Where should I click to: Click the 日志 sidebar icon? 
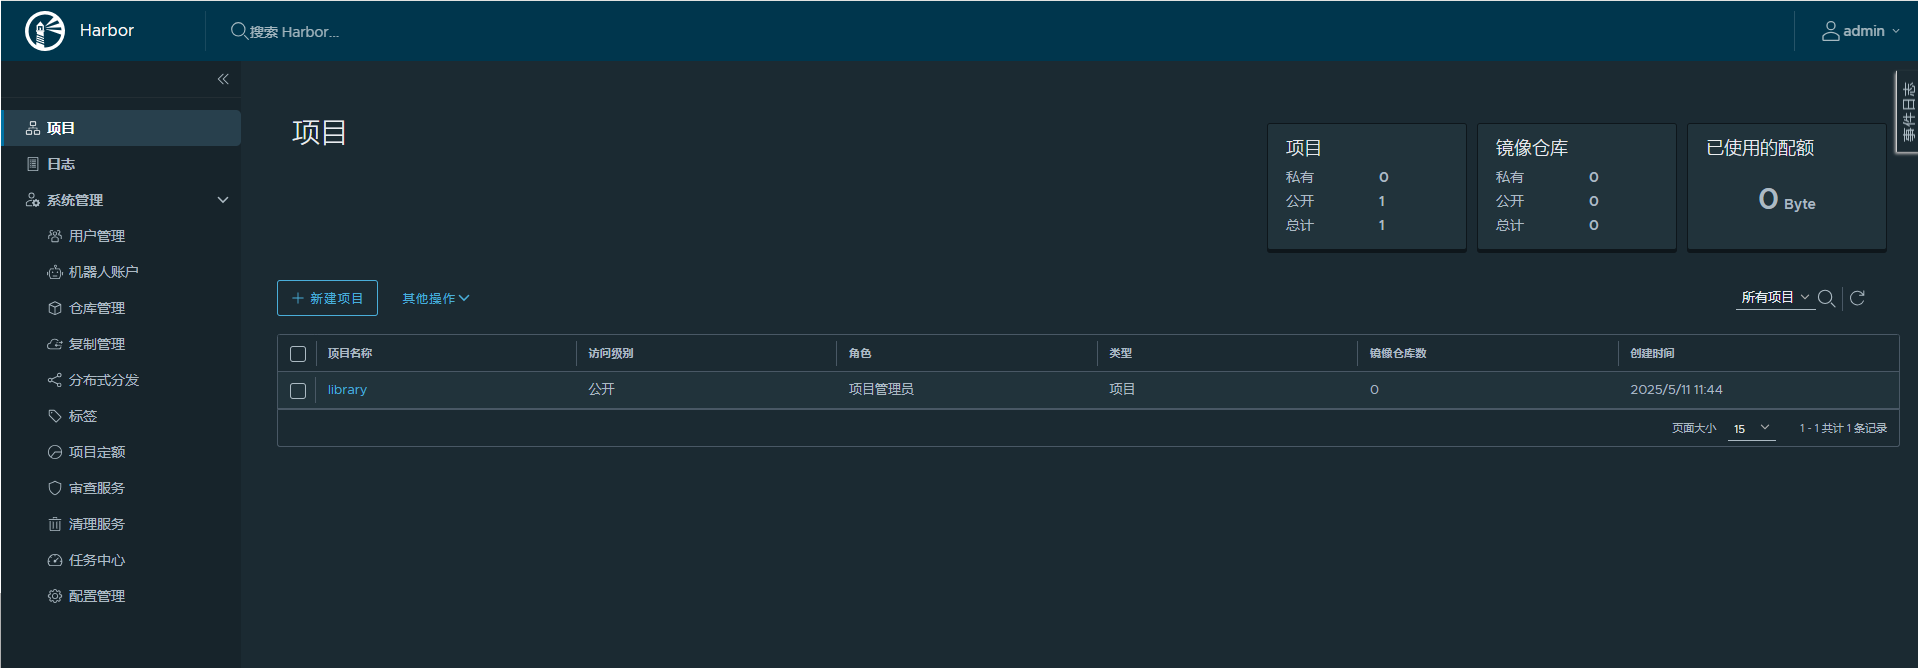coord(33,164)
